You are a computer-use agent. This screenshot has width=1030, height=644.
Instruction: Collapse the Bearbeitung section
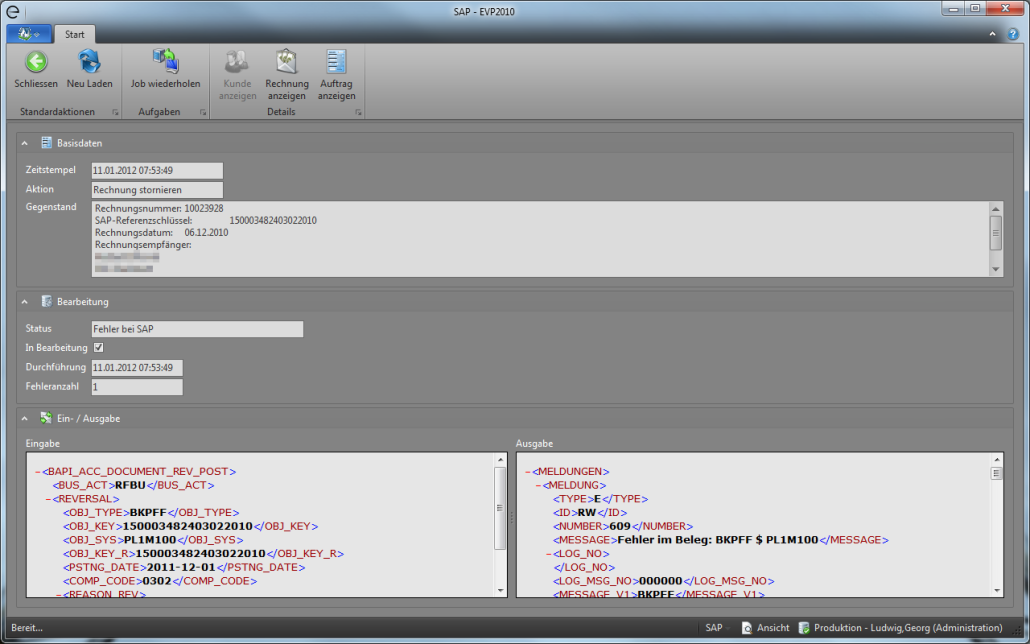coord(24,302)
